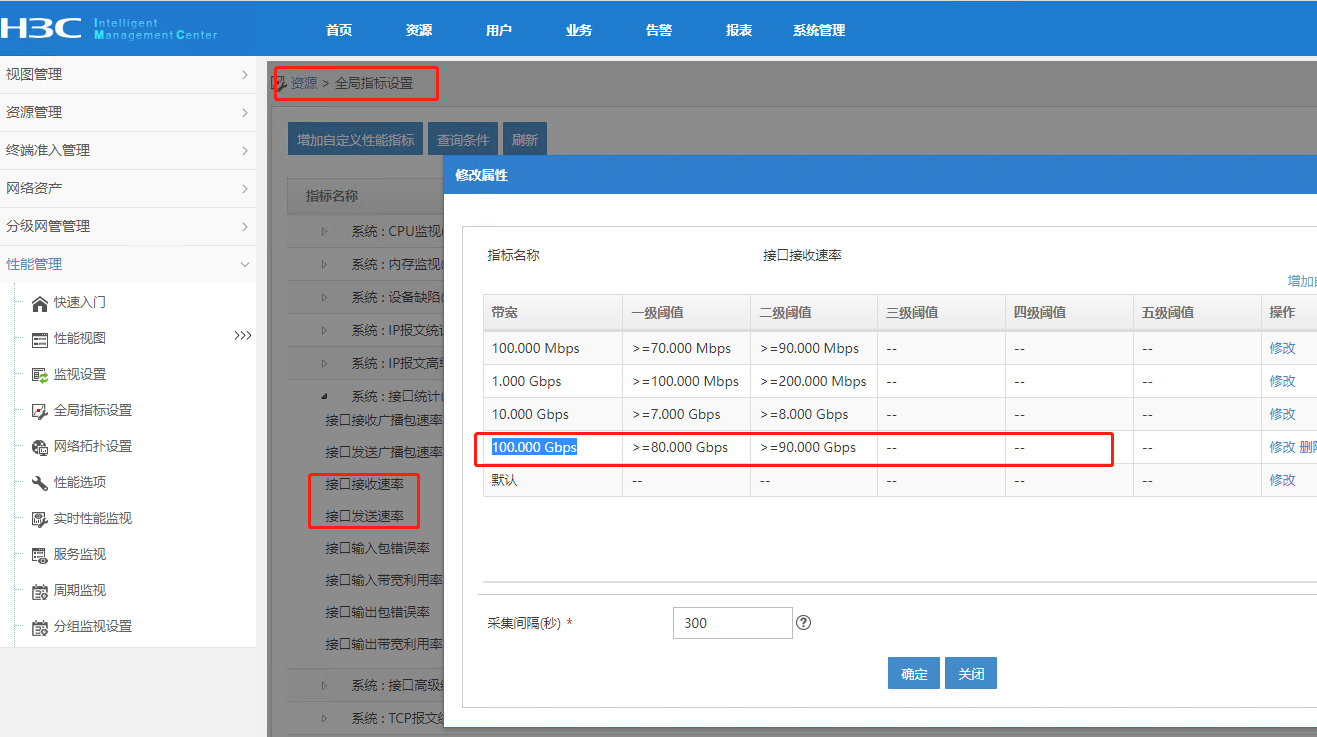Screen dimensions: 1317x737
Task: Expand 性能视图 submenu arrows
Action: pyautogui.click(x=242, y=336)
